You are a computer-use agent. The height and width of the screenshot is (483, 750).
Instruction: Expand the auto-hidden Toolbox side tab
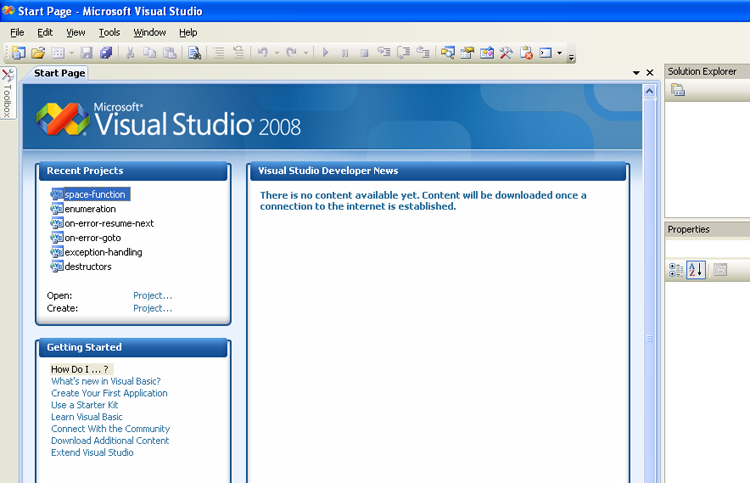(8, 93)
